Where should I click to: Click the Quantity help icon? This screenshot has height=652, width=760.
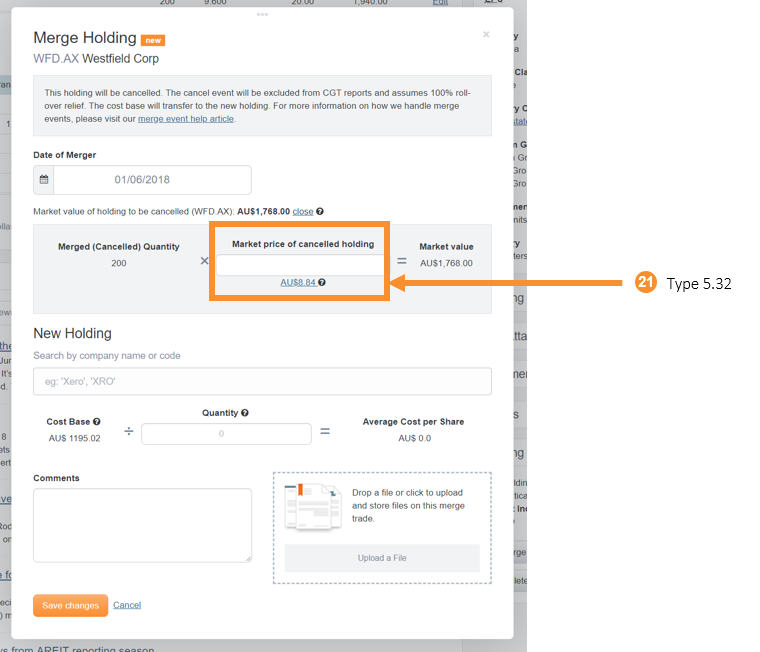245,413
